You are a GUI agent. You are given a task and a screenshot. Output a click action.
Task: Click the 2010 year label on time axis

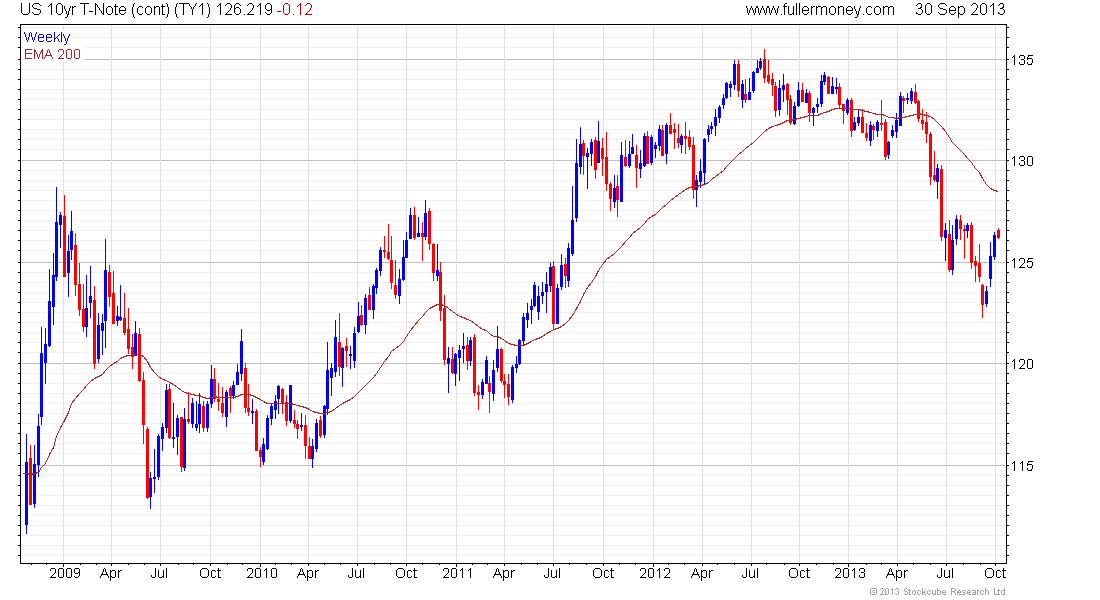point(262,573)
